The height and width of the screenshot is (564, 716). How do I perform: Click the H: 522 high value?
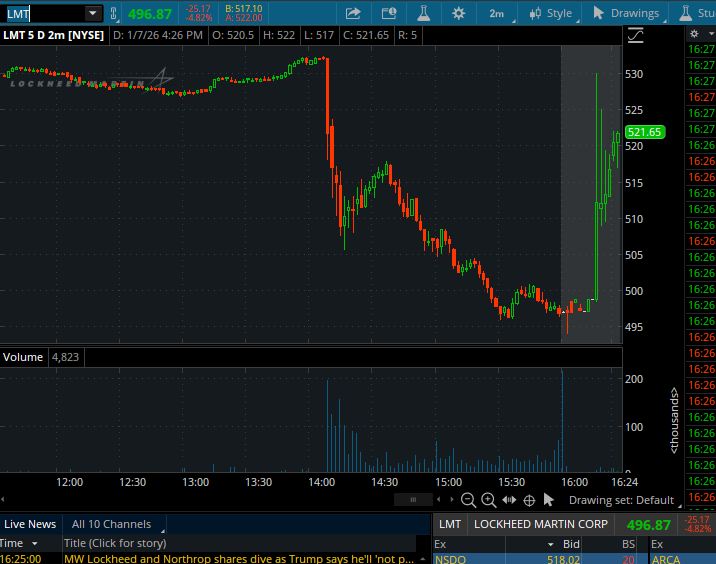(x=279, y=35)
